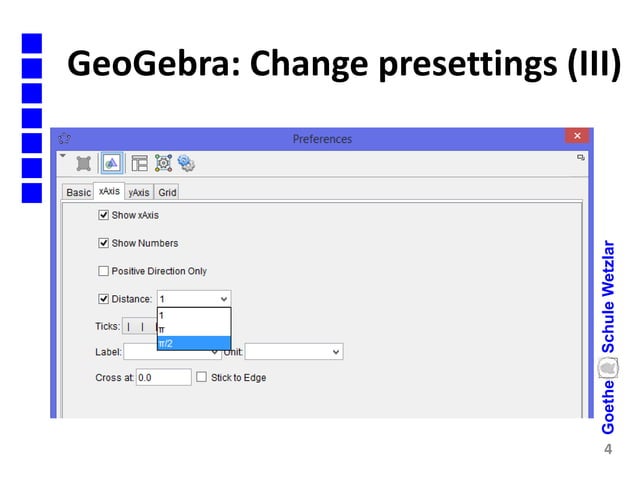Open the Grid tab
Viewport: 638px width, 478px height.
[167, 192]
